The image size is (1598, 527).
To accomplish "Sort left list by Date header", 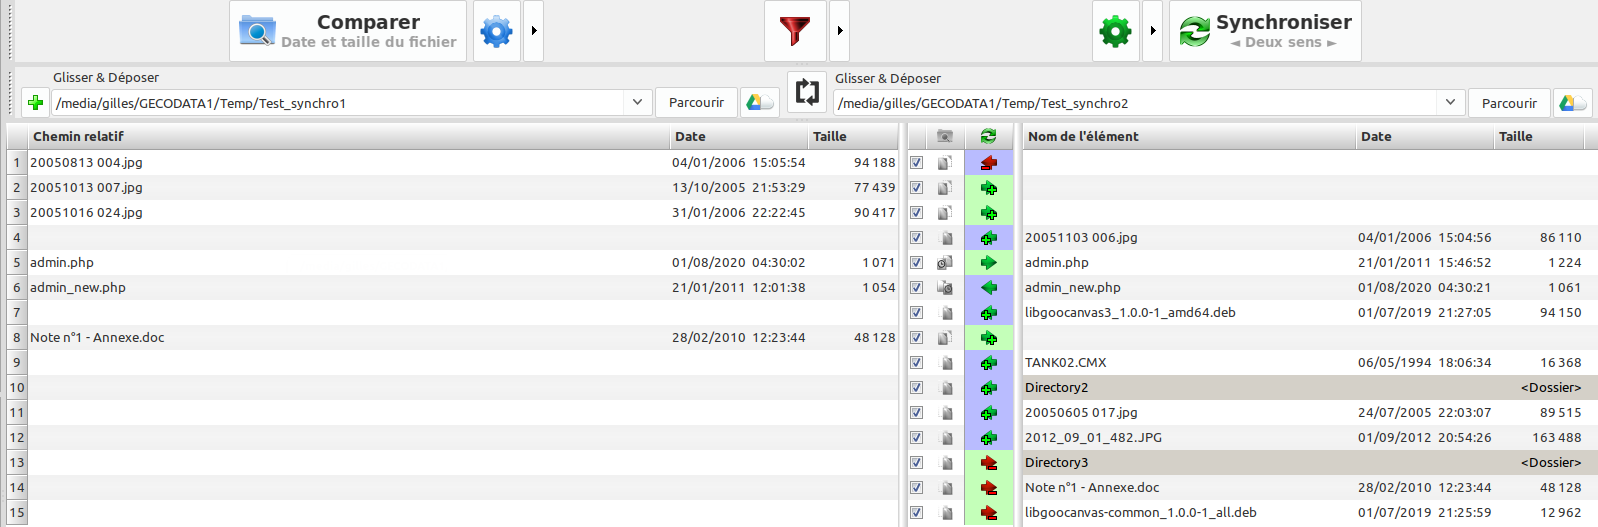I will point(740,137).
